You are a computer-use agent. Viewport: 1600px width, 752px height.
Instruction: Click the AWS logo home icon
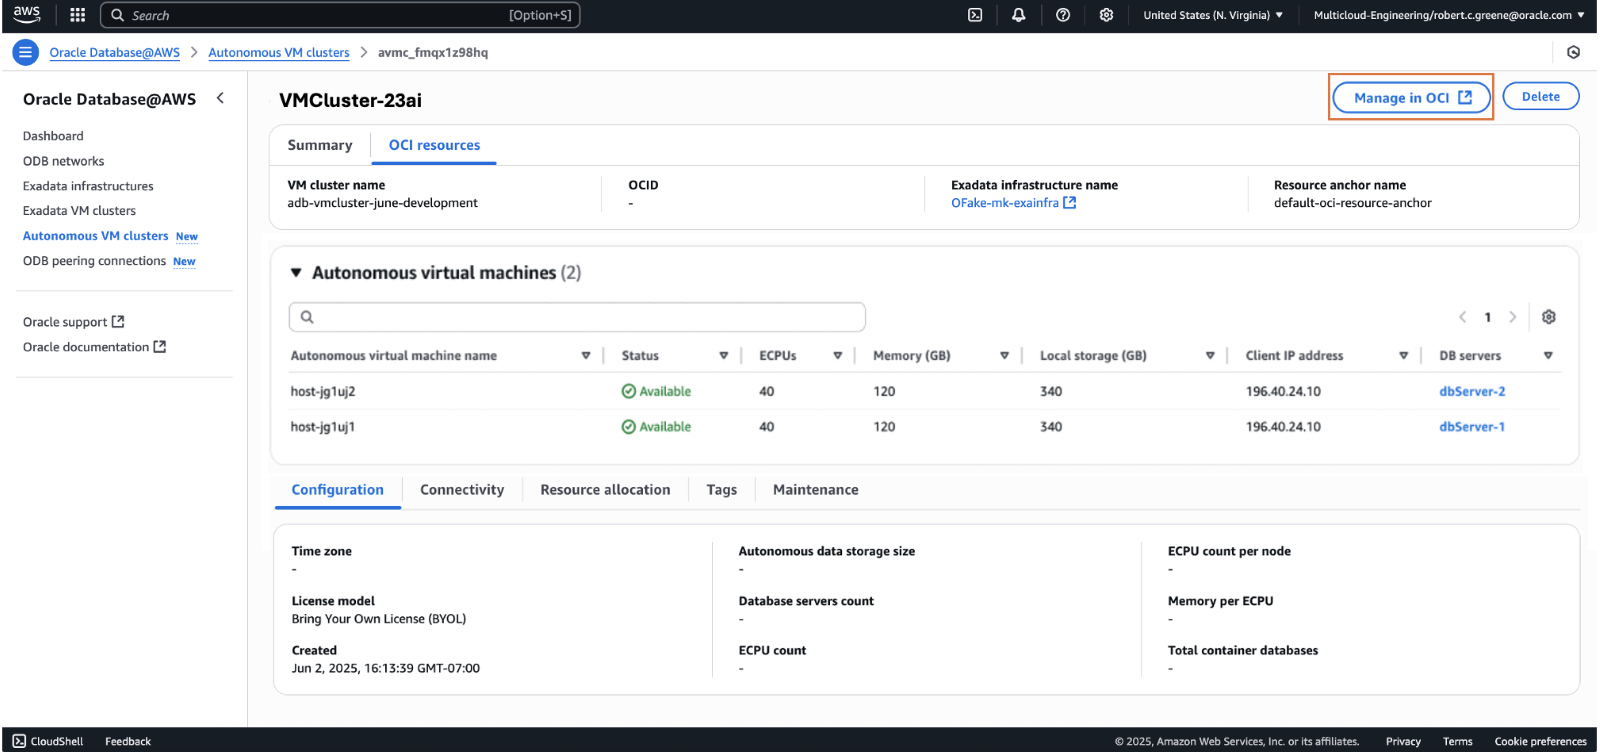click(27, 14)
